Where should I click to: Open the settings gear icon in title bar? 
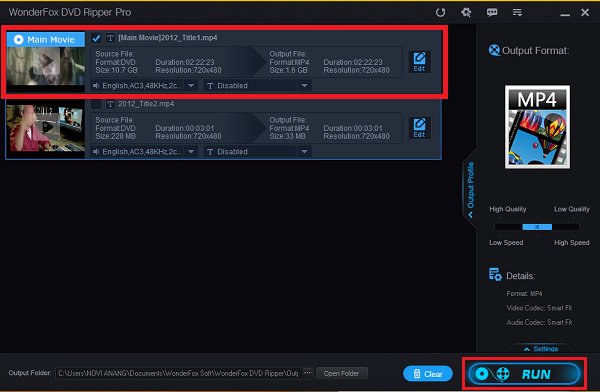click(466, 12)
